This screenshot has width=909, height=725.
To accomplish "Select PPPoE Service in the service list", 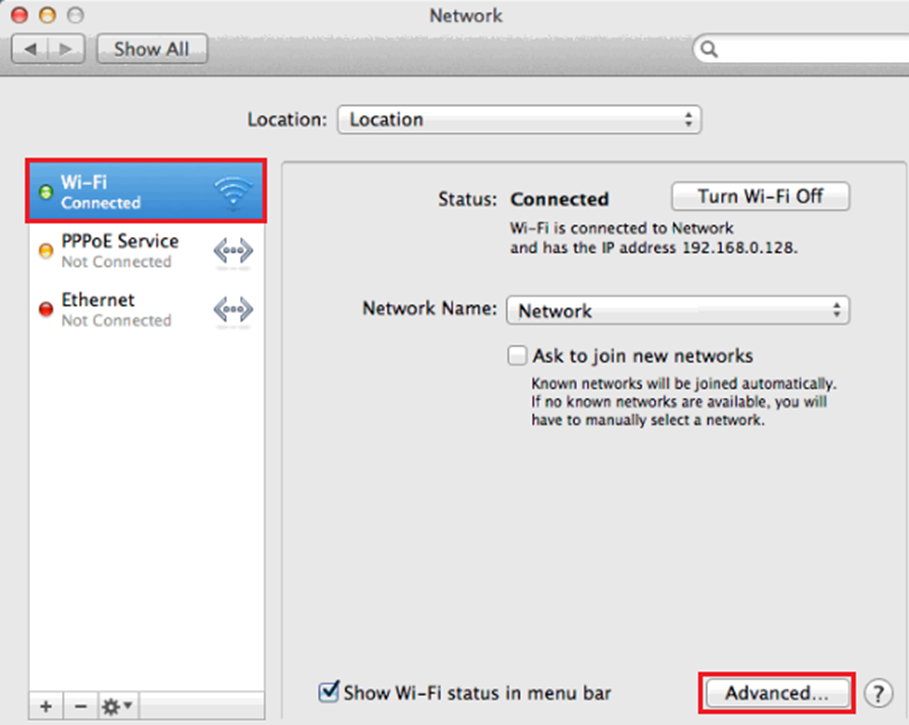I will [120, 250].
